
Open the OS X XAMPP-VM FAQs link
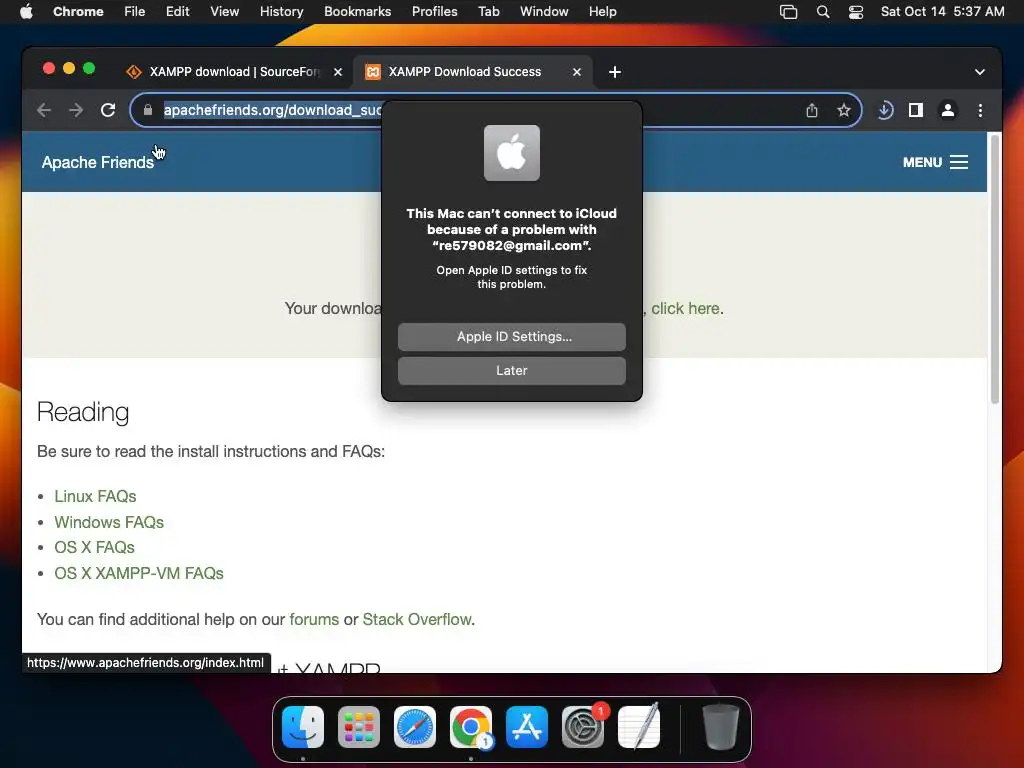139,573
